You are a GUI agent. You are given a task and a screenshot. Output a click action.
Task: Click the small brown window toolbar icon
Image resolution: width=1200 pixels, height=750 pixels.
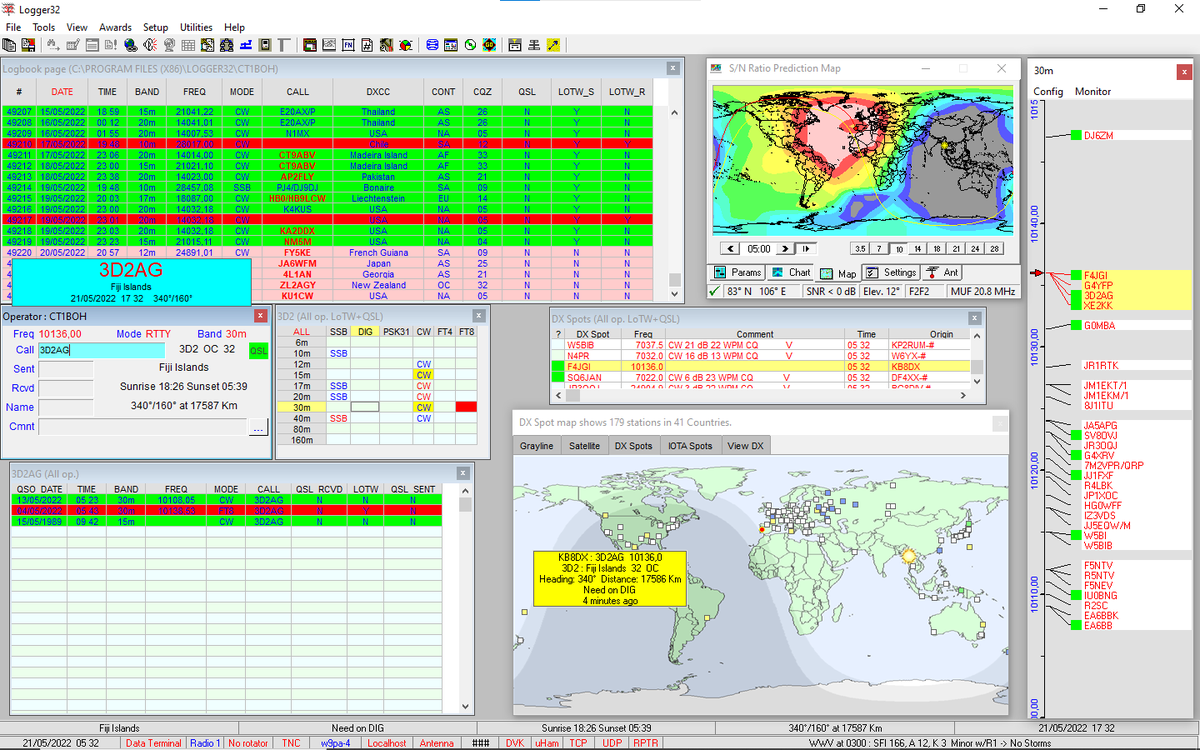tap(310, 45)
